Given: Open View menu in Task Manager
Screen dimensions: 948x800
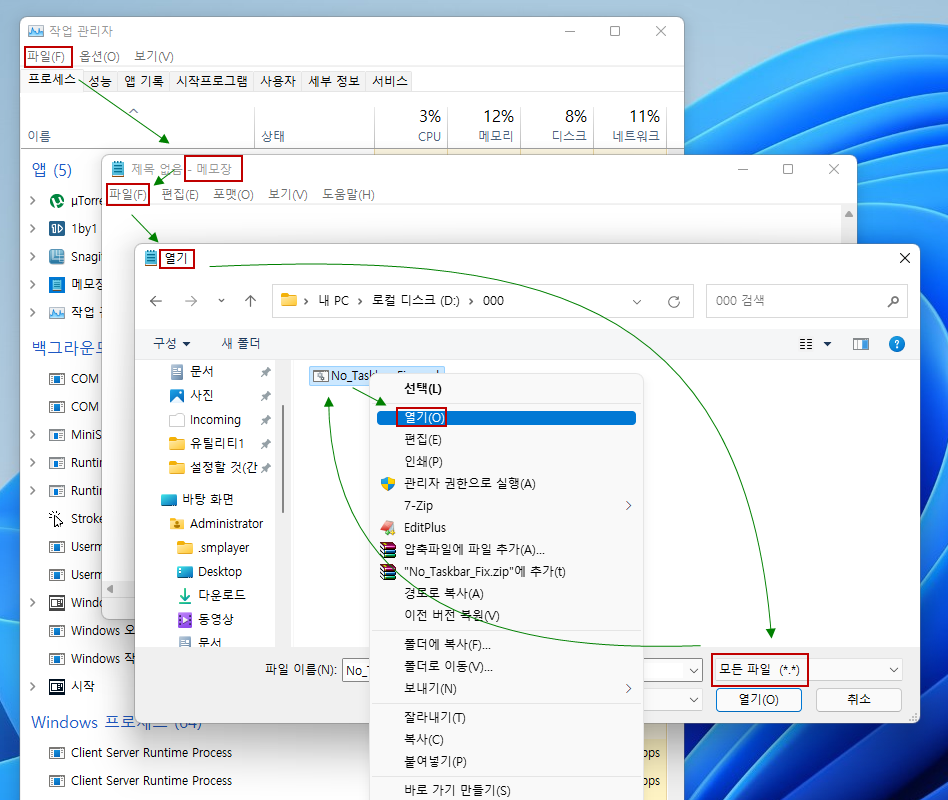Looking at the screenshot, I should (154, 56).
